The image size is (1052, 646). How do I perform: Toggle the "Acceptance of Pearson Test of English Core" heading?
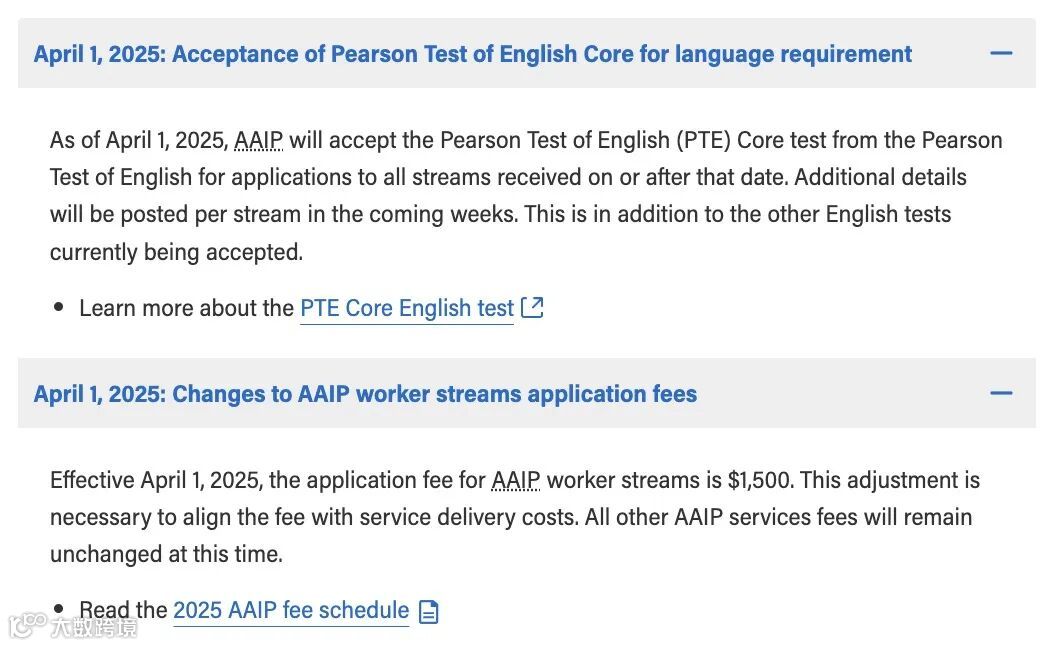472,54
